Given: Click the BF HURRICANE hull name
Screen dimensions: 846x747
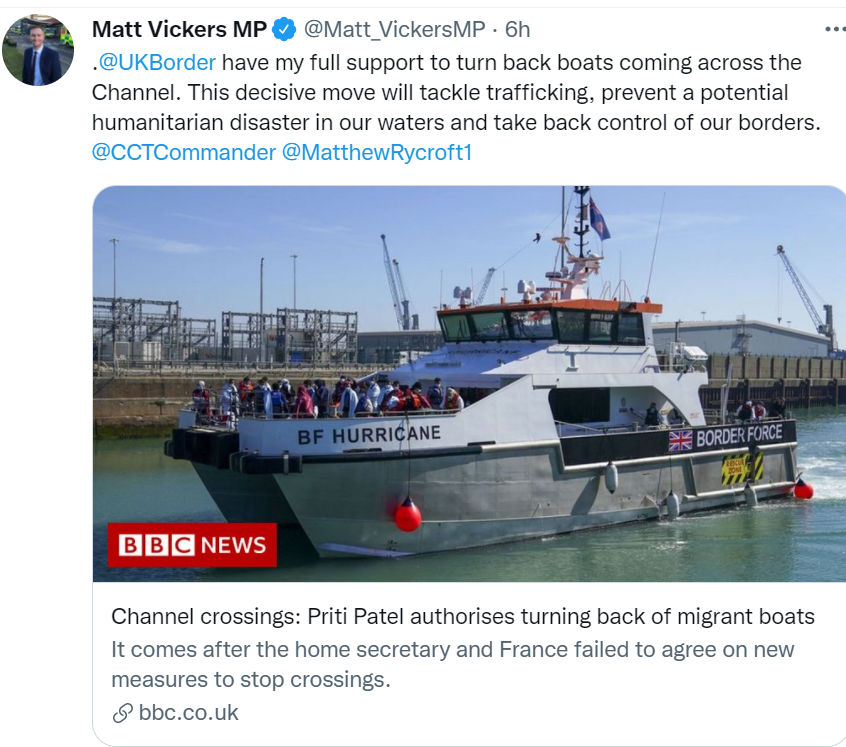Looking at the screenshot, I should pos(369,435).
